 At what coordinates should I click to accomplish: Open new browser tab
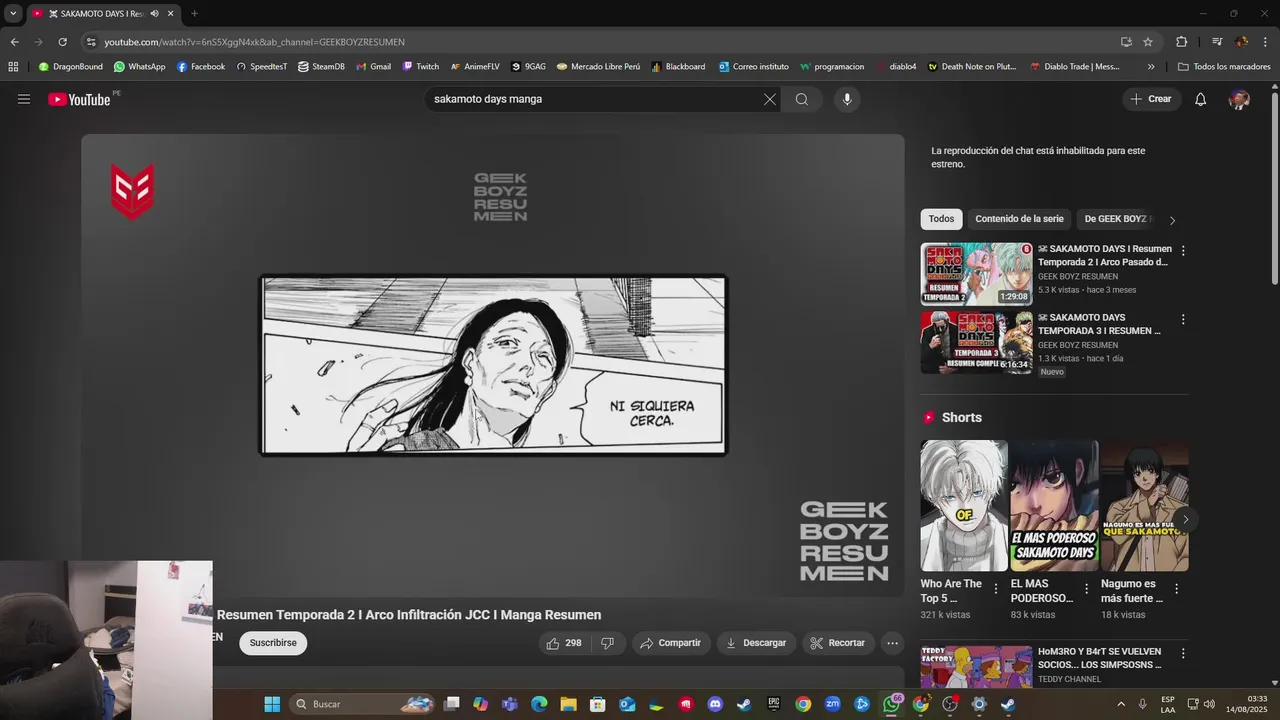point(194,14)
